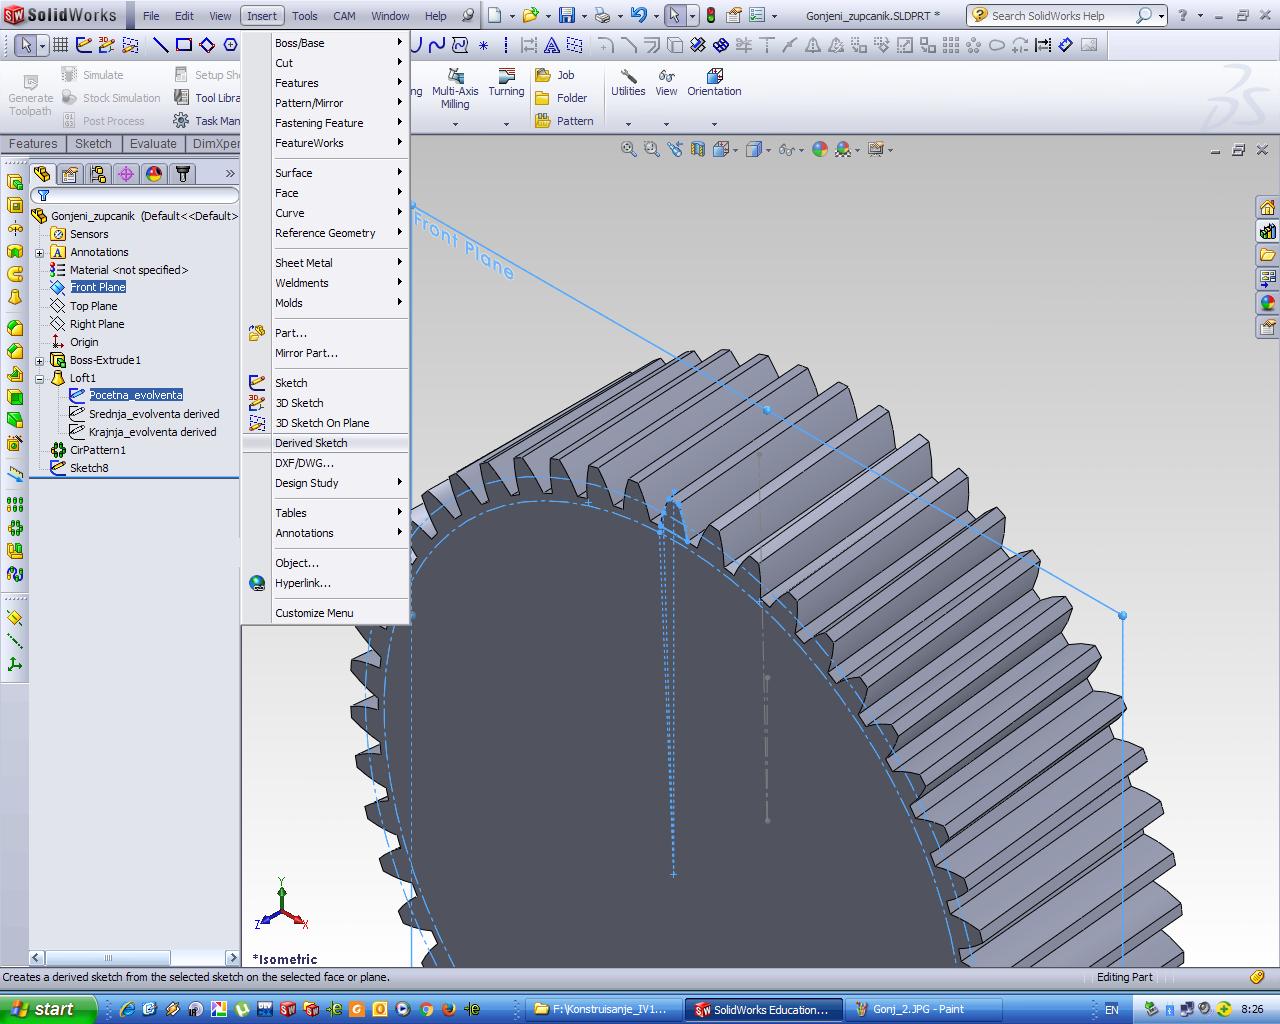The width and height of the screenshot is (1280, 1024).
Task: Expand the hidden manager tabs chevron
Action: click(x=230, y=174)
